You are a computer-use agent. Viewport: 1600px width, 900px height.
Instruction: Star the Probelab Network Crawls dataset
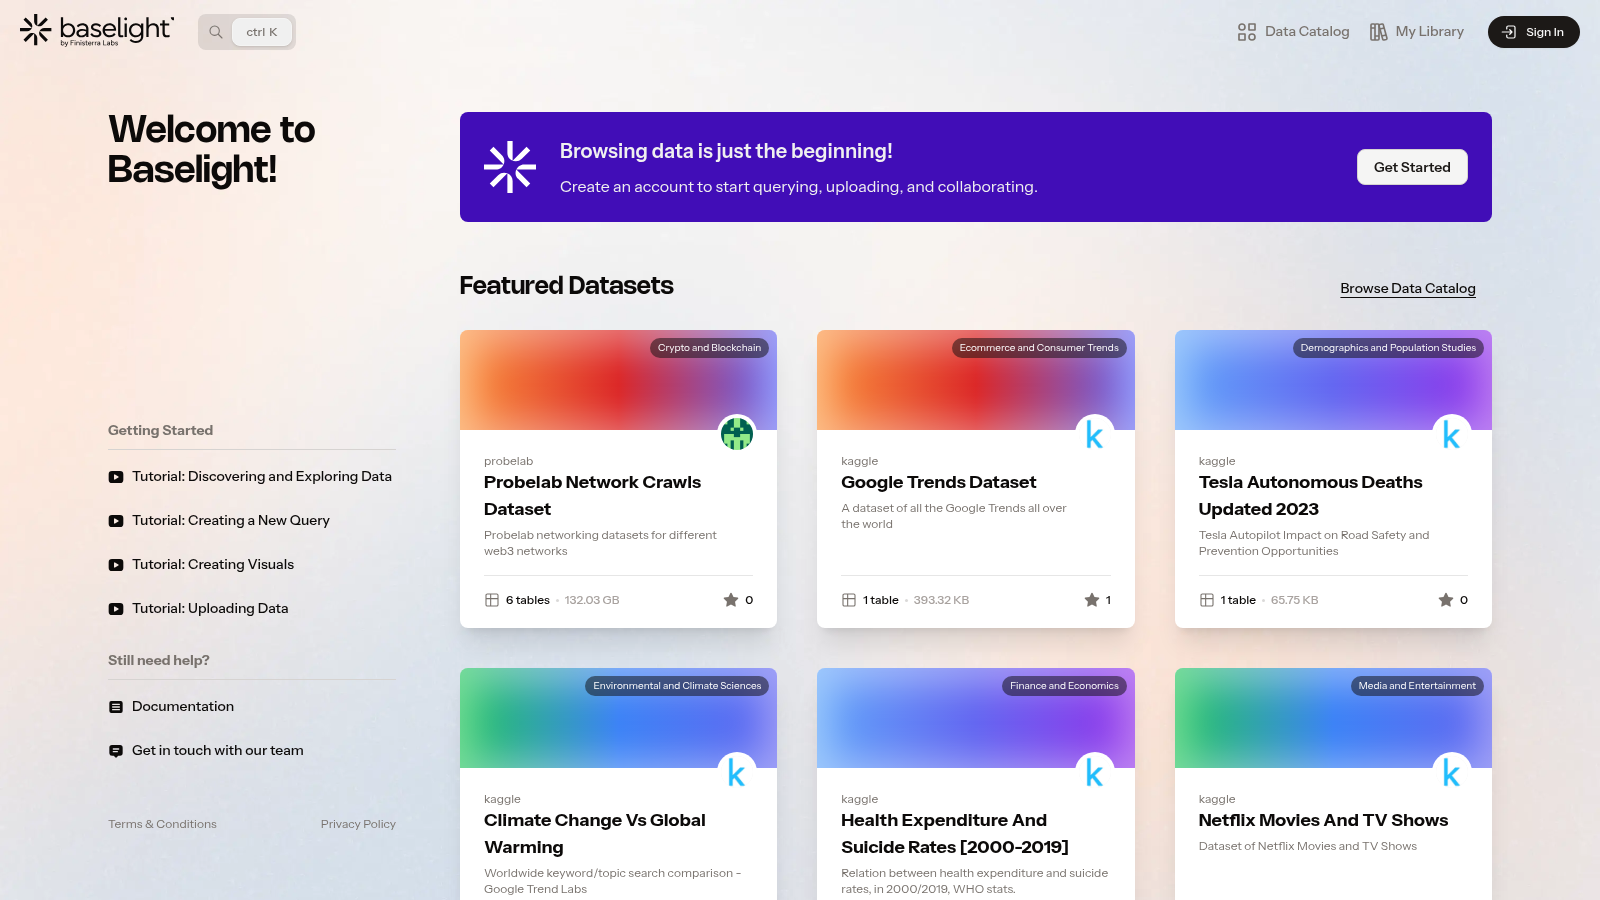731,600
